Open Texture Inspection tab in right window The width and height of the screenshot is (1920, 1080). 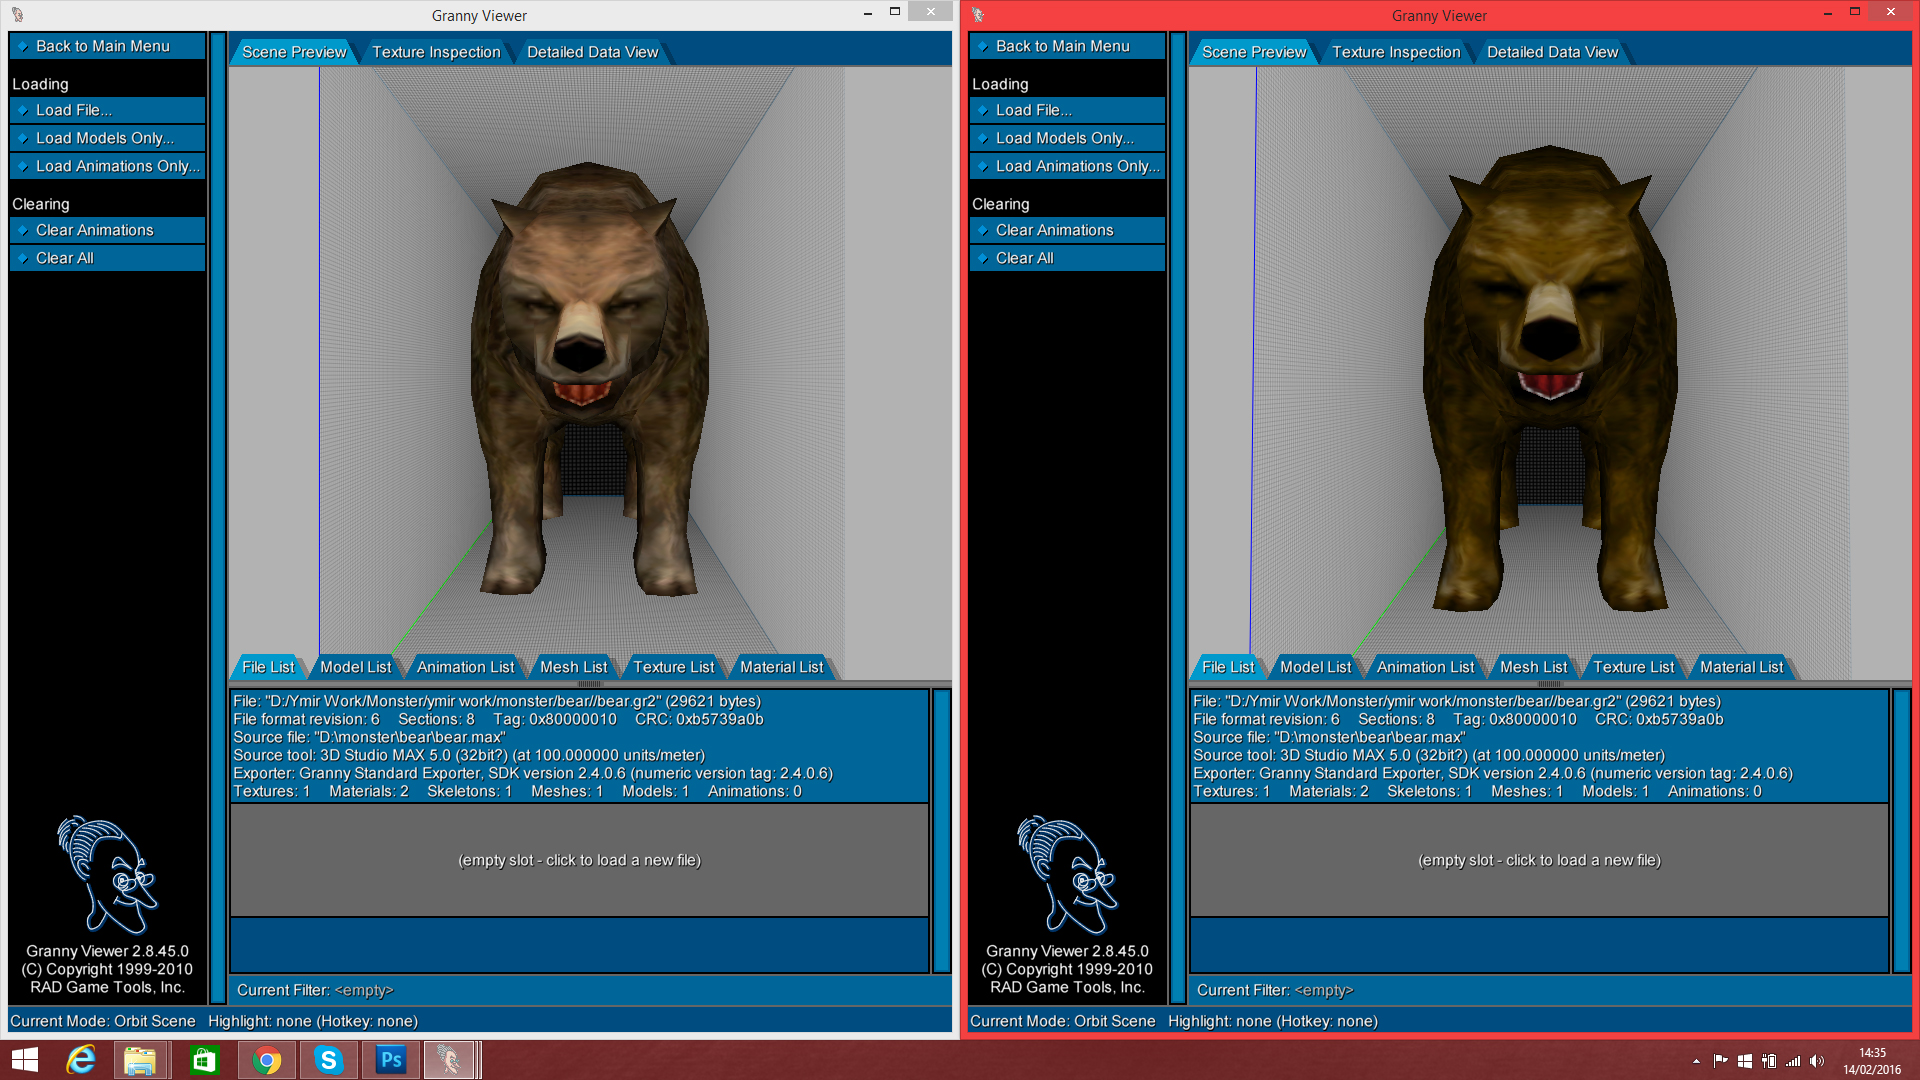point(1396,52)
